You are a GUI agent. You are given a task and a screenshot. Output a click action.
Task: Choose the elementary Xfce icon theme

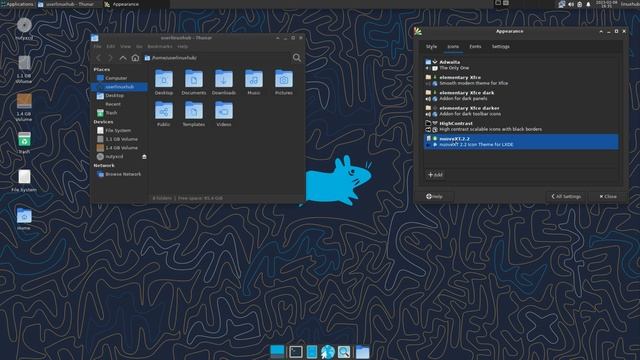click(x=521, y=80)
